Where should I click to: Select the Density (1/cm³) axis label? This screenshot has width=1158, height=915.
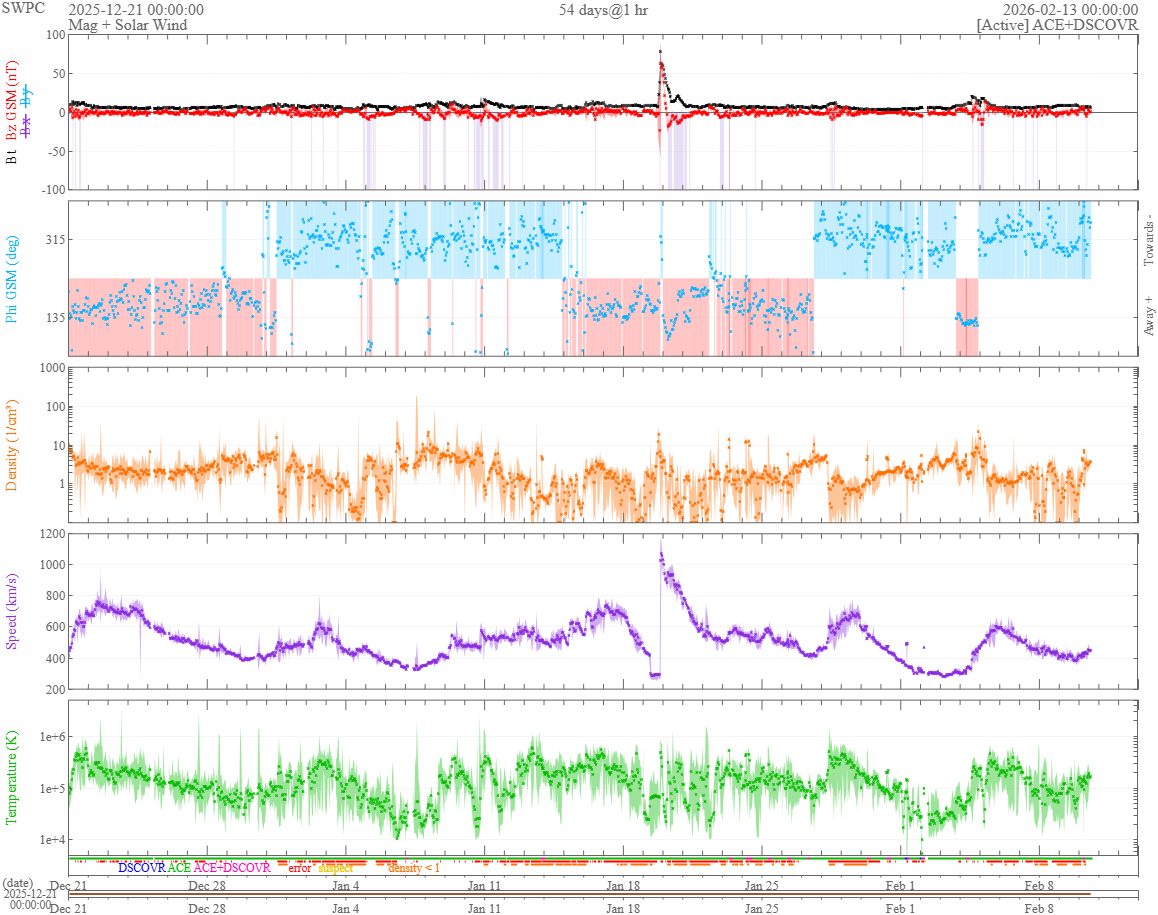coord(12,445)
